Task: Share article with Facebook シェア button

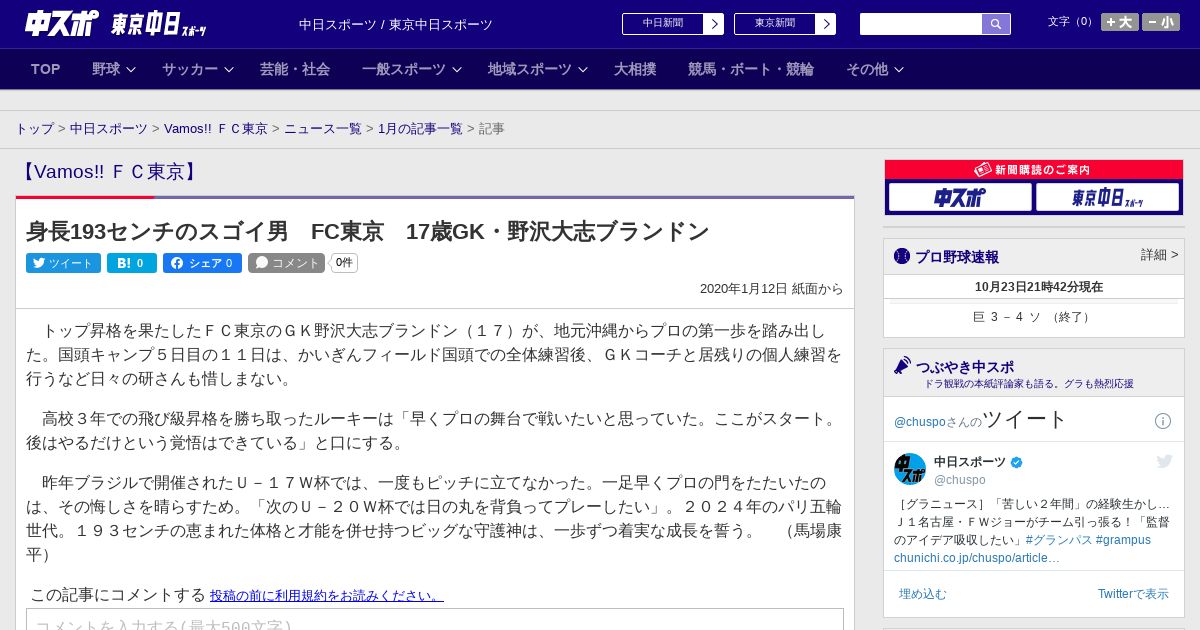Action: [x=202, y=263]
